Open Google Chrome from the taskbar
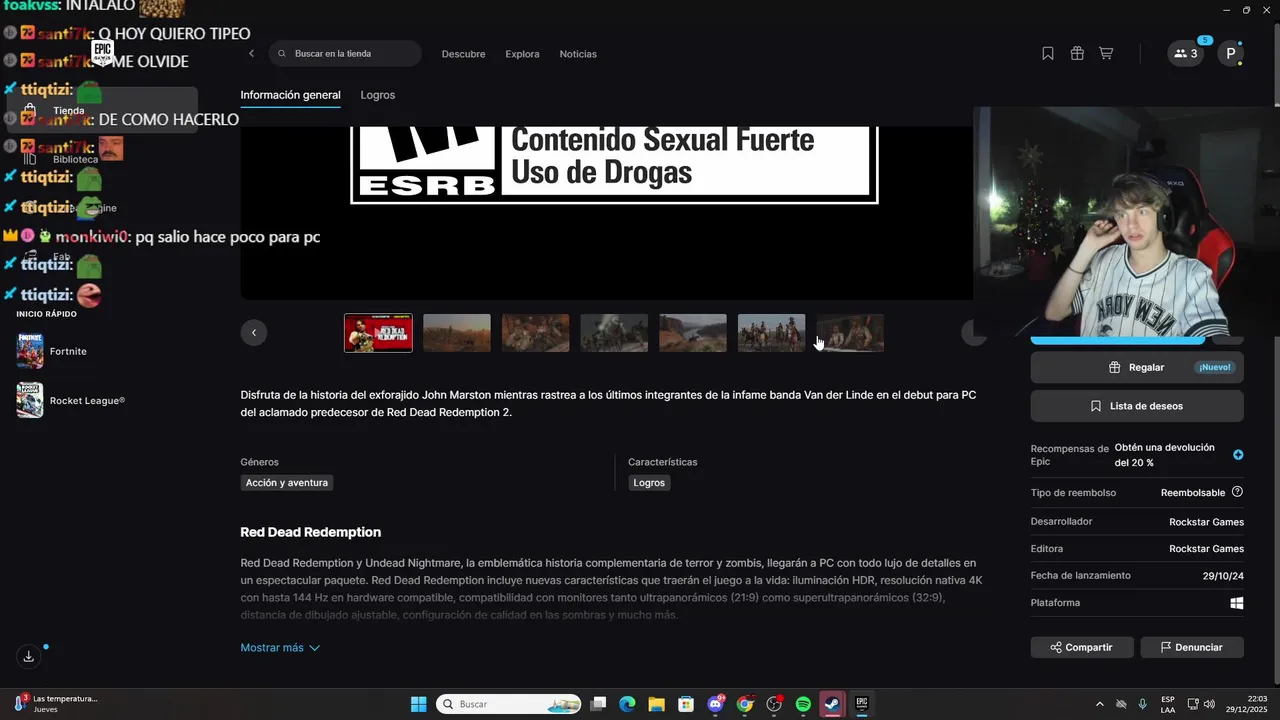 (x=744, y=704)
